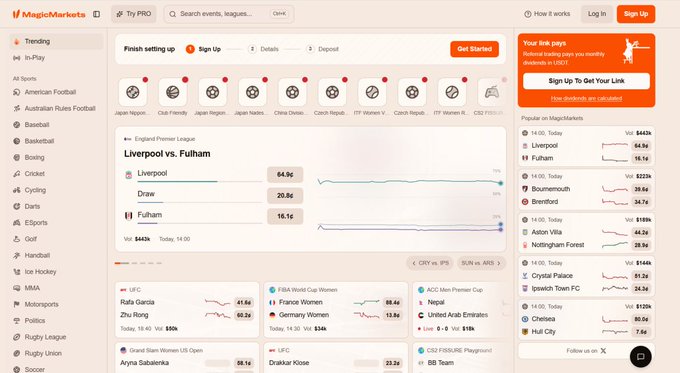Open the Japan Nades league icon
The height and width of the screenshot is (373, 680).
(x=252, y=92)
